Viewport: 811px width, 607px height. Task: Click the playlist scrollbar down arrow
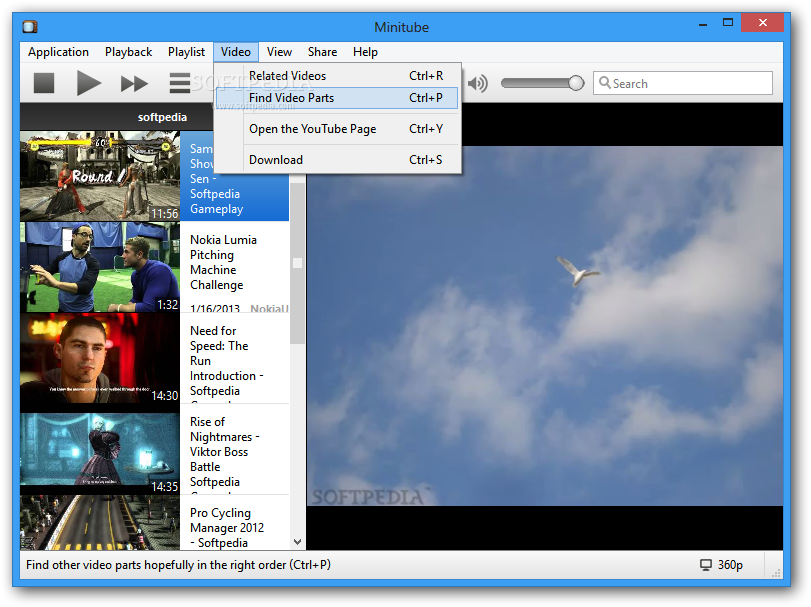297,542
